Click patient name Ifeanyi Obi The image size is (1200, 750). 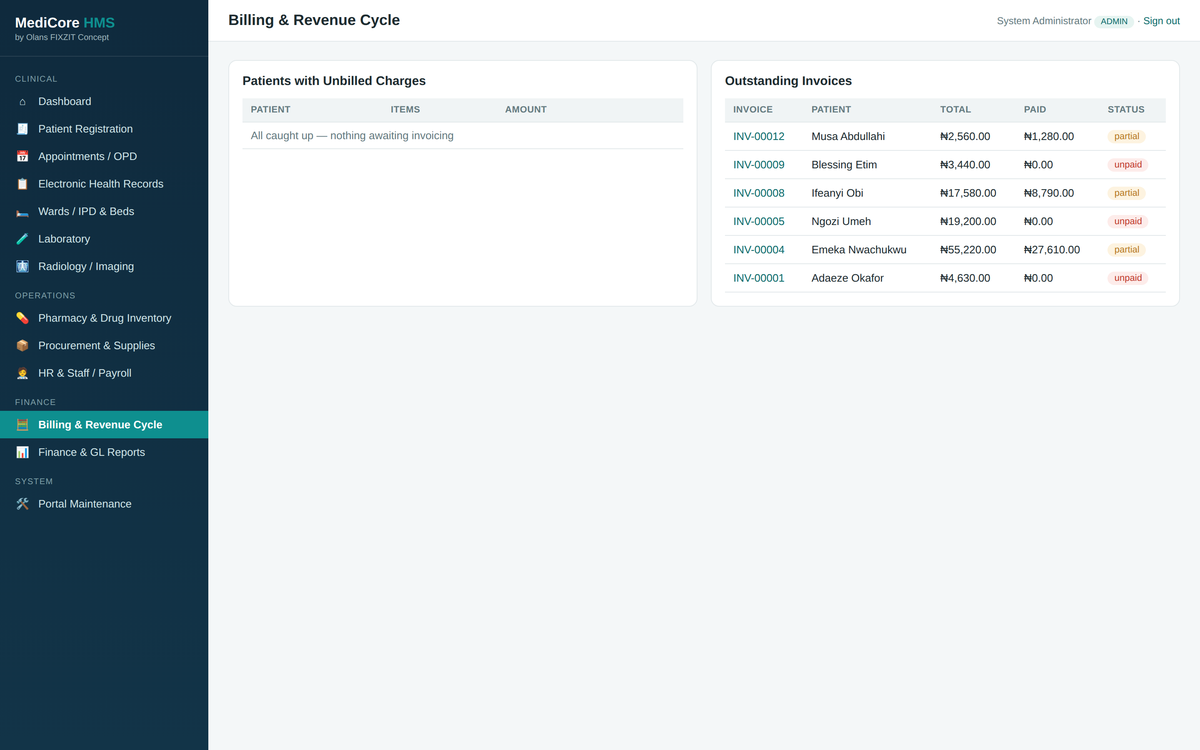837,193
